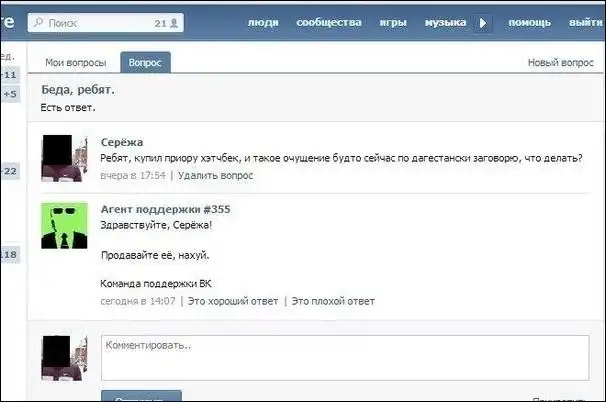
Task: Select the Вопрос tab
Action: pos(146,63)
